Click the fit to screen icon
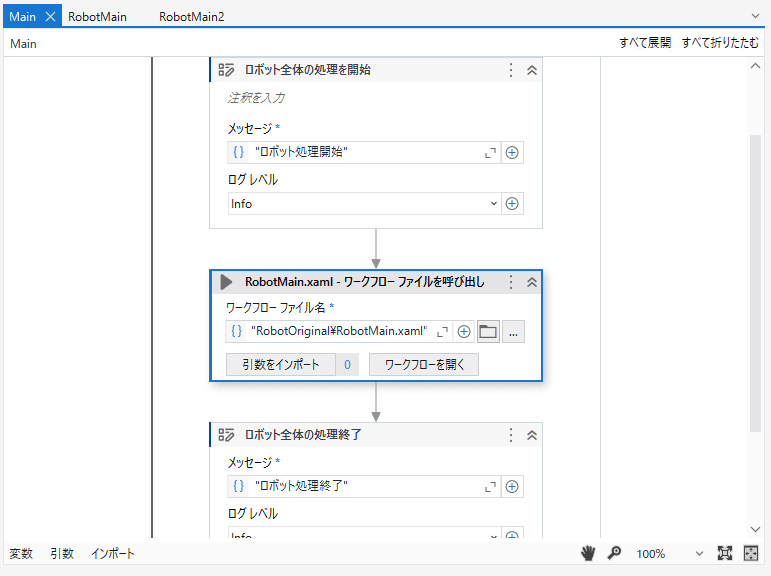 725,553
